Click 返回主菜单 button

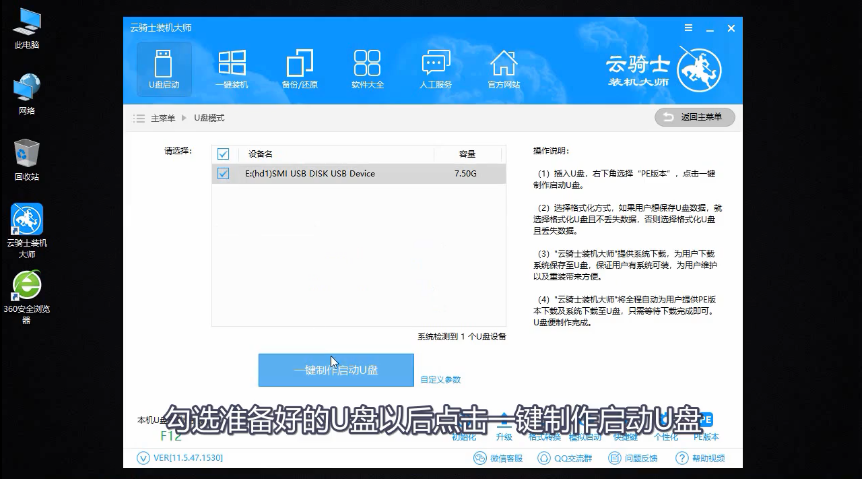(694, 117)
